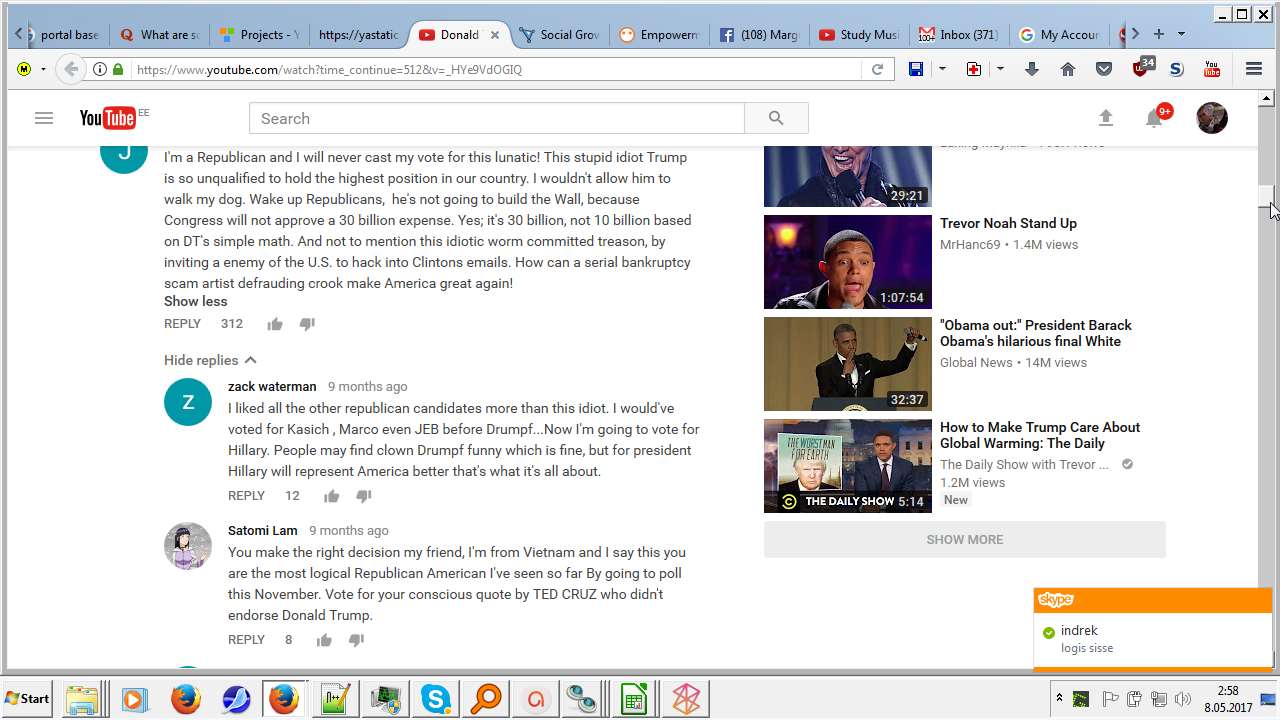The height and width of the screenshot is (720, 1280).
Task: Click the floppy-disk save toolbar icon
Action: point(916,69)
